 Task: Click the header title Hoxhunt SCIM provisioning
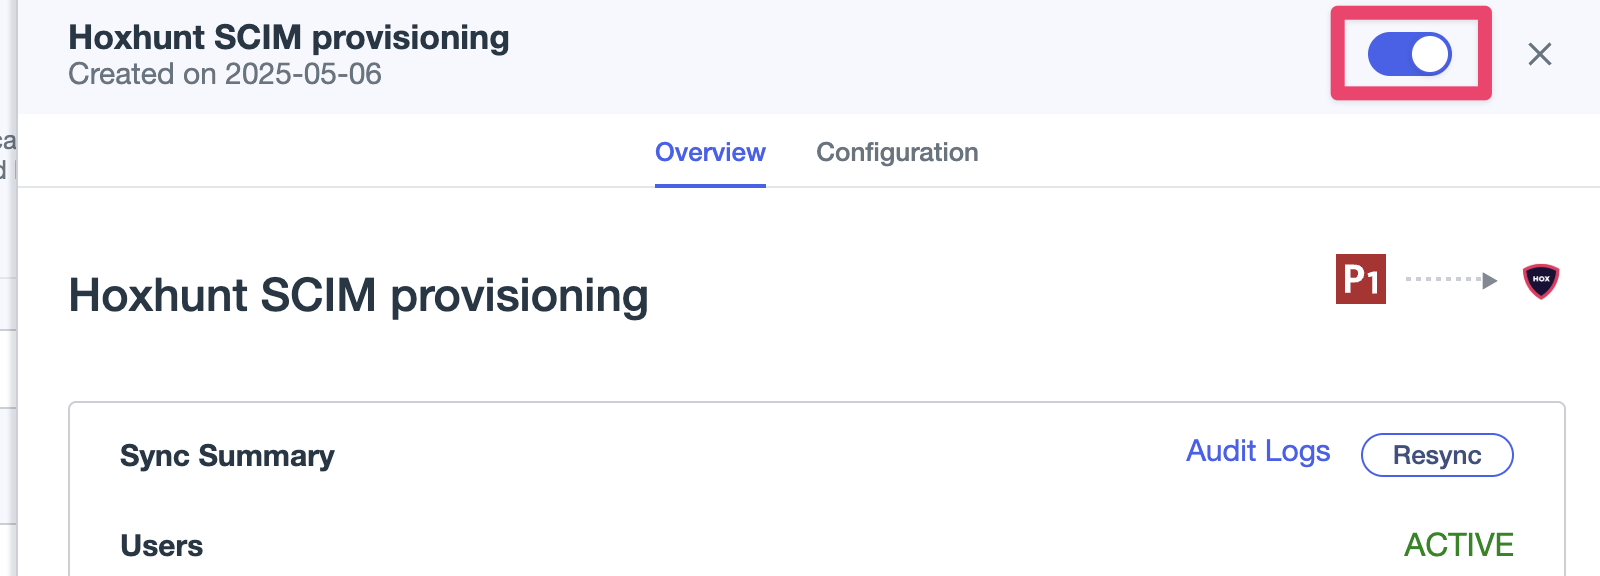click(x=289, y=37)
